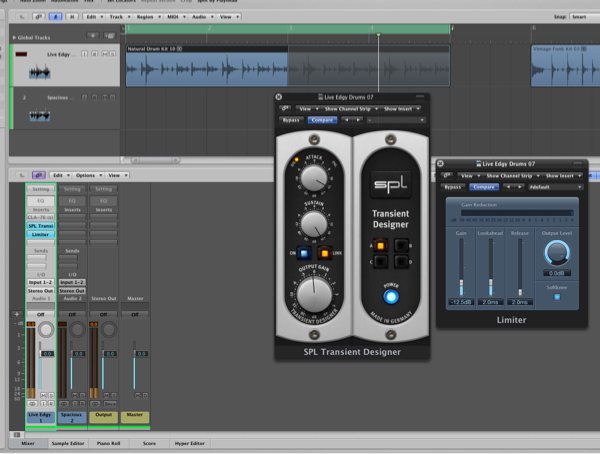Click the Sustain knob on SPL Transient Designer
Screen dimensions: 600x454
pos(314,224)
